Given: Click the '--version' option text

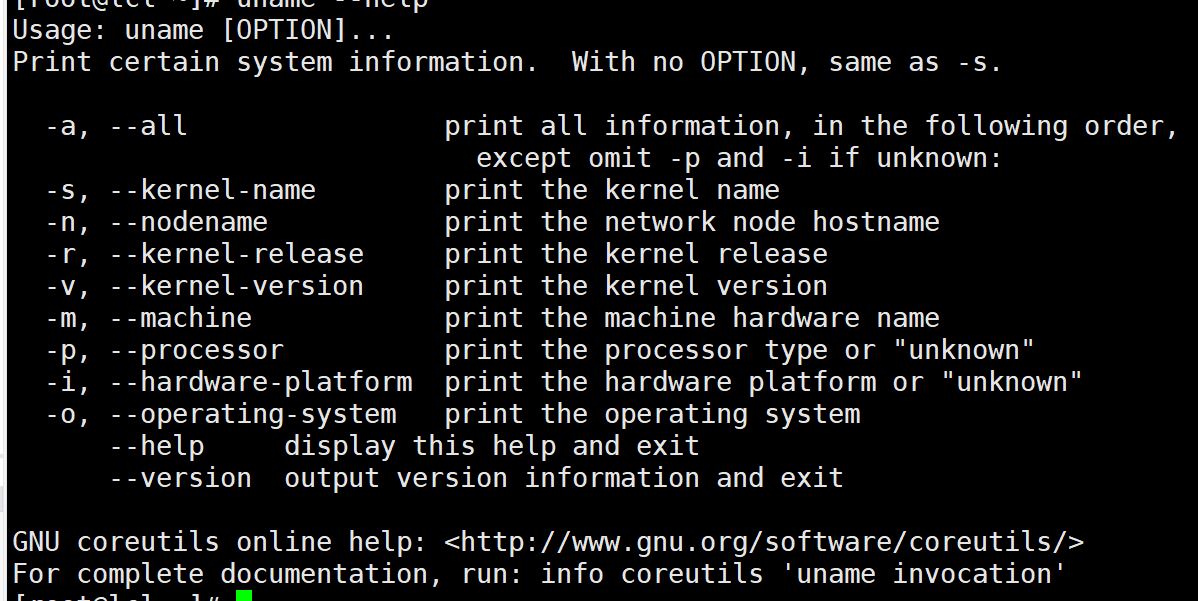Looking at the screenshot, I should pyautogui.click(x=181, y=479).
